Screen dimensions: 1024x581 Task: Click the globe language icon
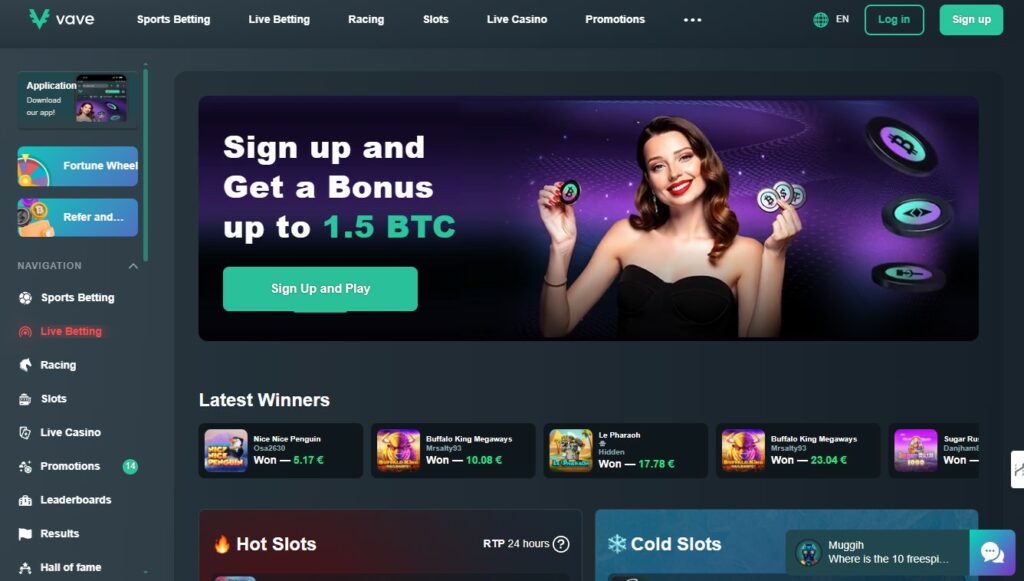pyautogui.click(x=820, y=20)
